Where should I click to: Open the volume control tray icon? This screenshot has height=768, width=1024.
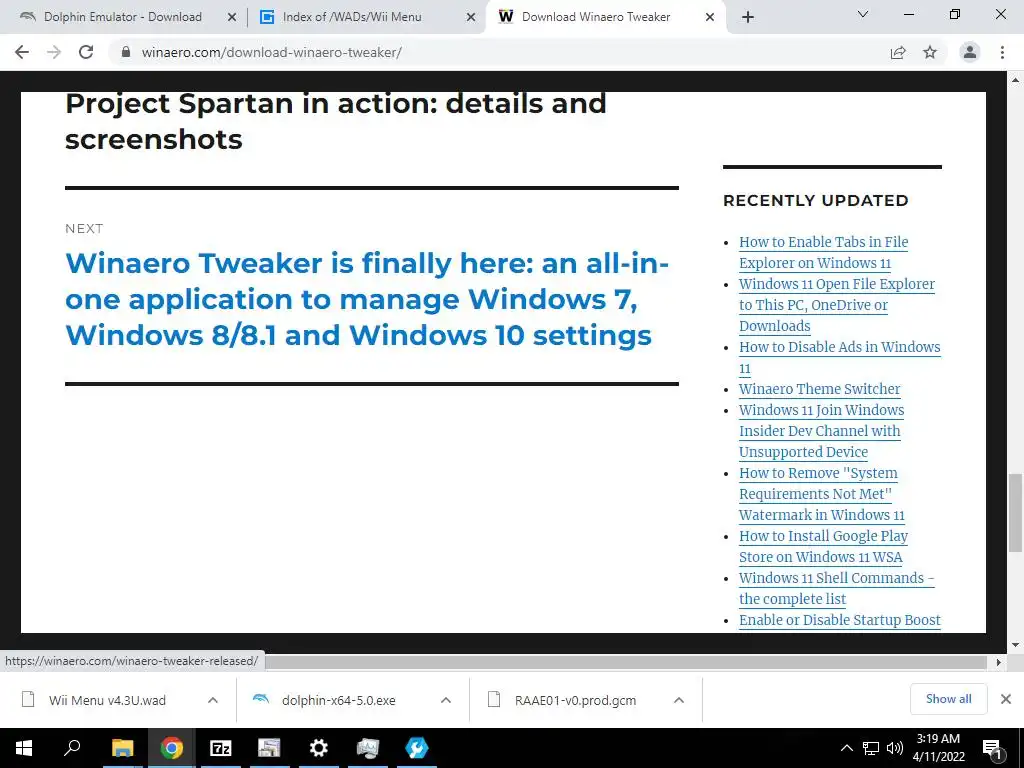tap(895, 748)
